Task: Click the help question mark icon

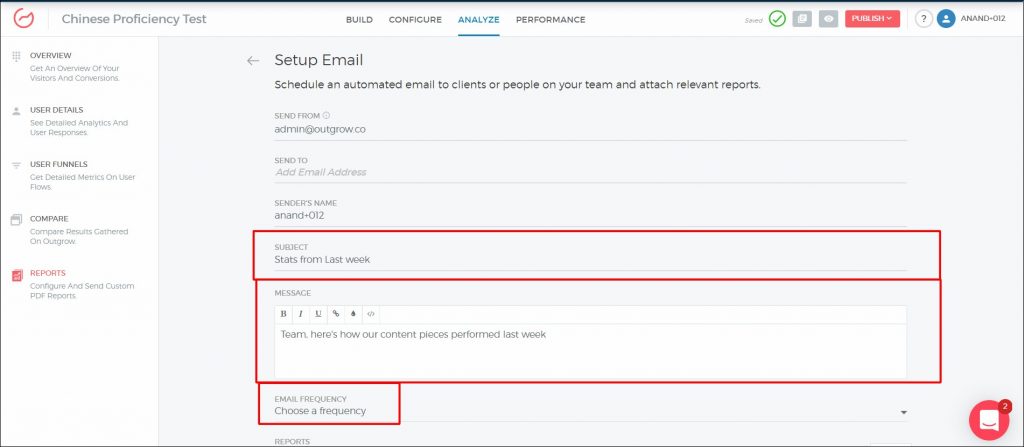Action: [923, 19]
